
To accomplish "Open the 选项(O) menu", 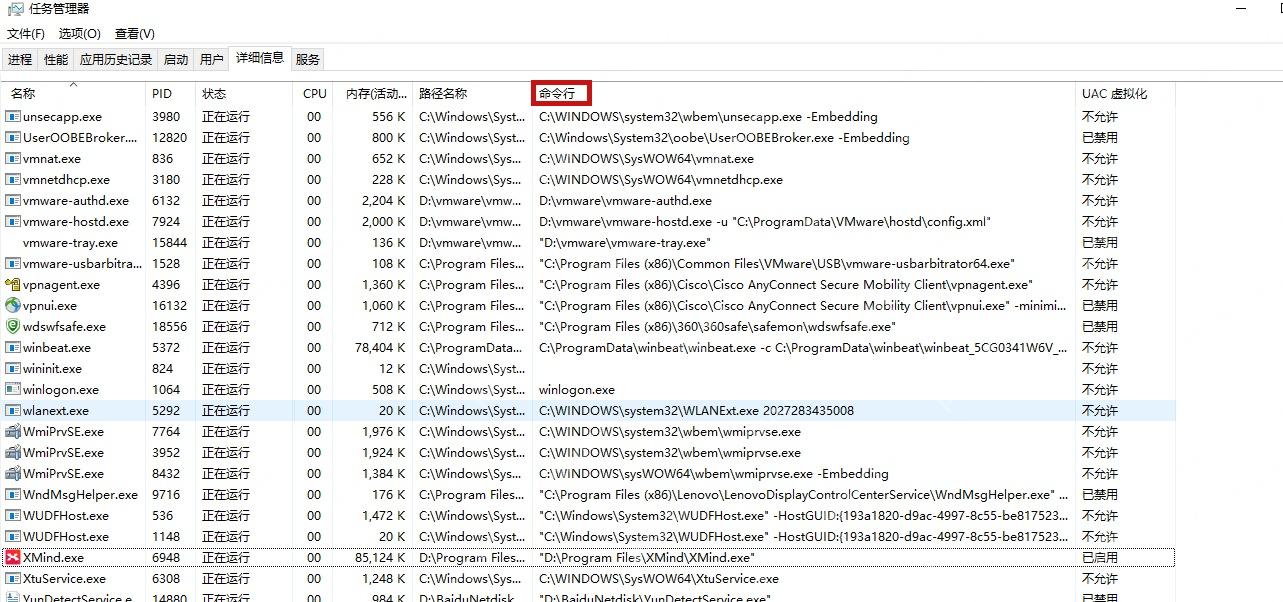I will 80,34.
